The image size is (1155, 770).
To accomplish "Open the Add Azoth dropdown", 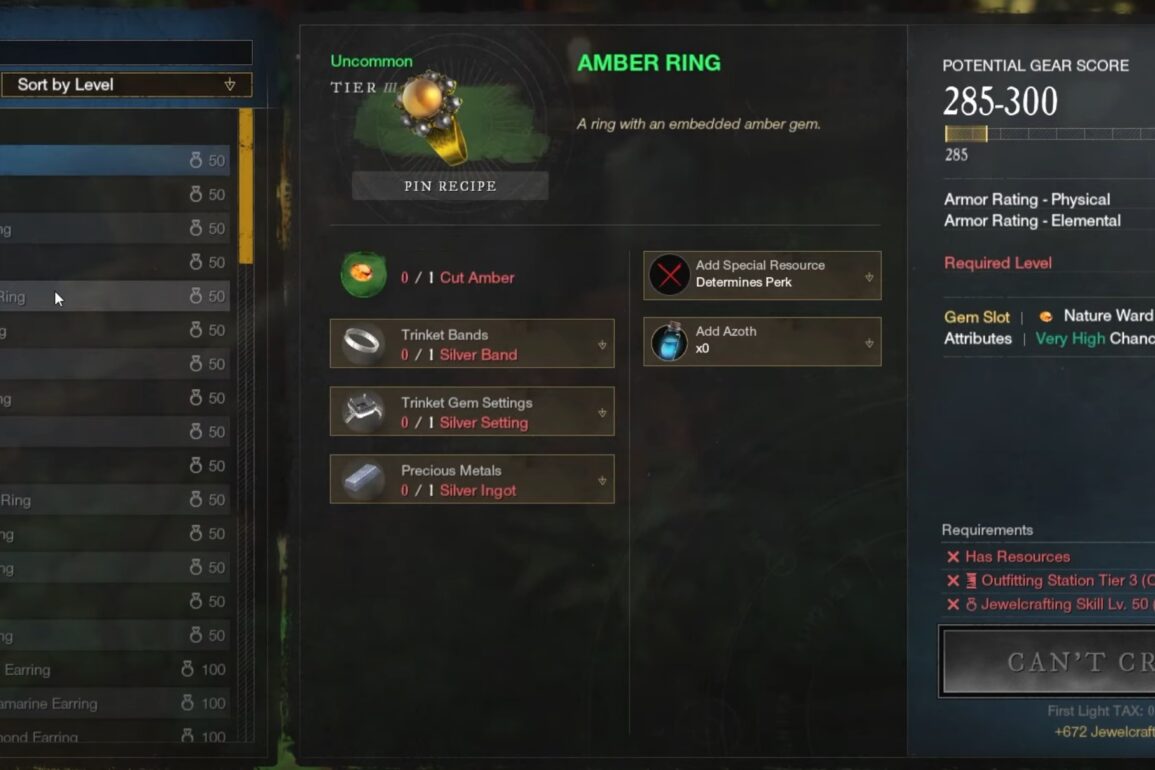I will click(762, 341).
